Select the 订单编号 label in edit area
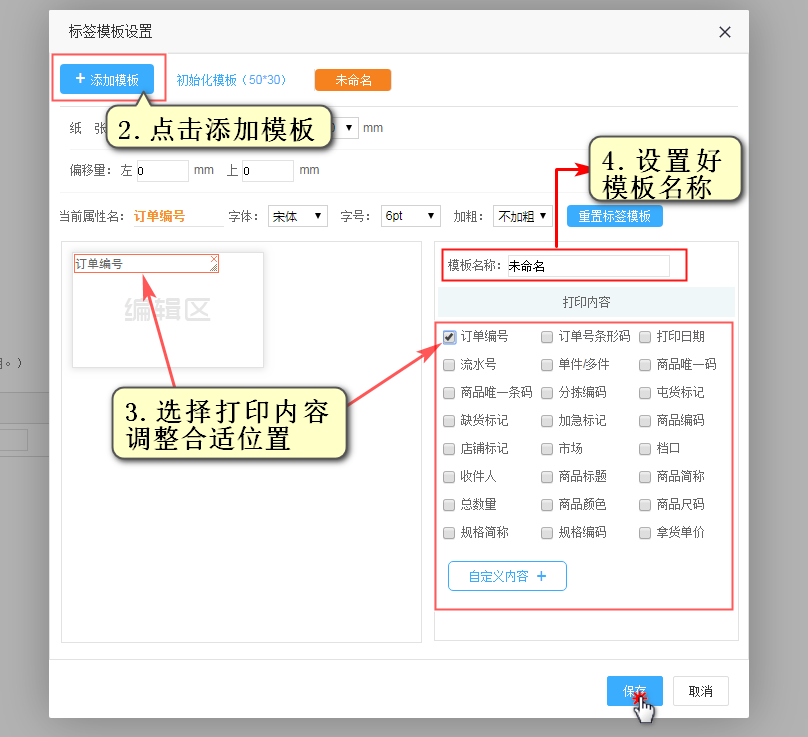This screenshot has width=808, height=737. [140, 264]
